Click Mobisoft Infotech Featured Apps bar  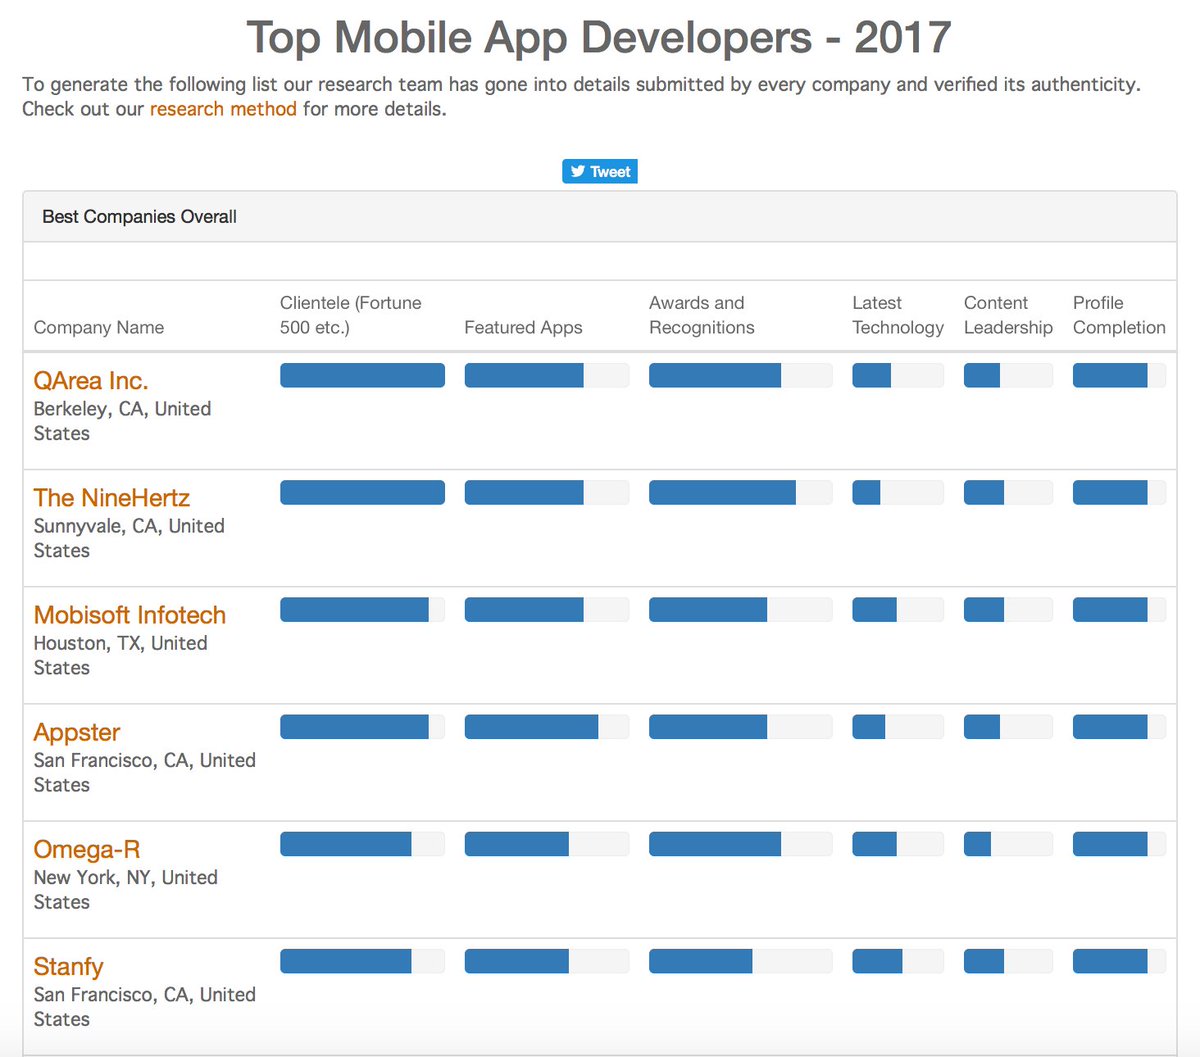point(547,609)
